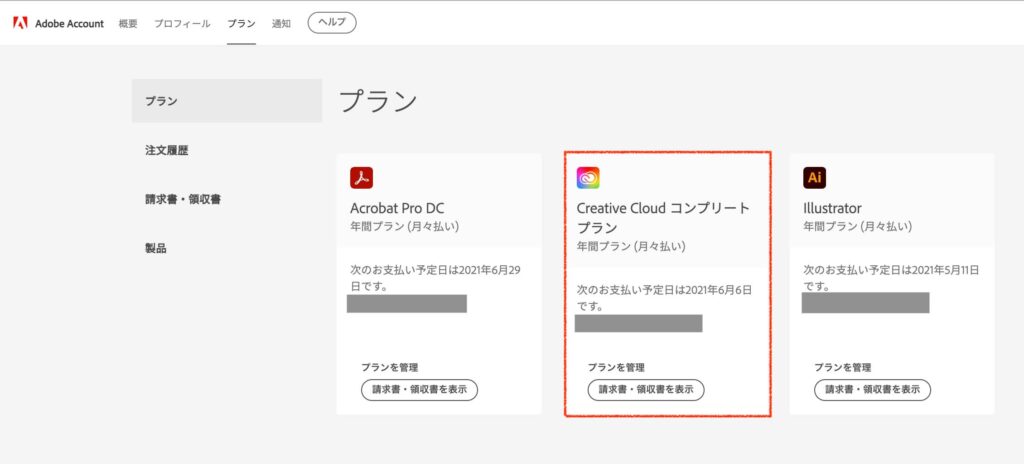Screen dimensions: 1024x464
Task: Show 請求書・領収書を表示 for Acrobat Pro DC
Action: (x=419, y=389)
